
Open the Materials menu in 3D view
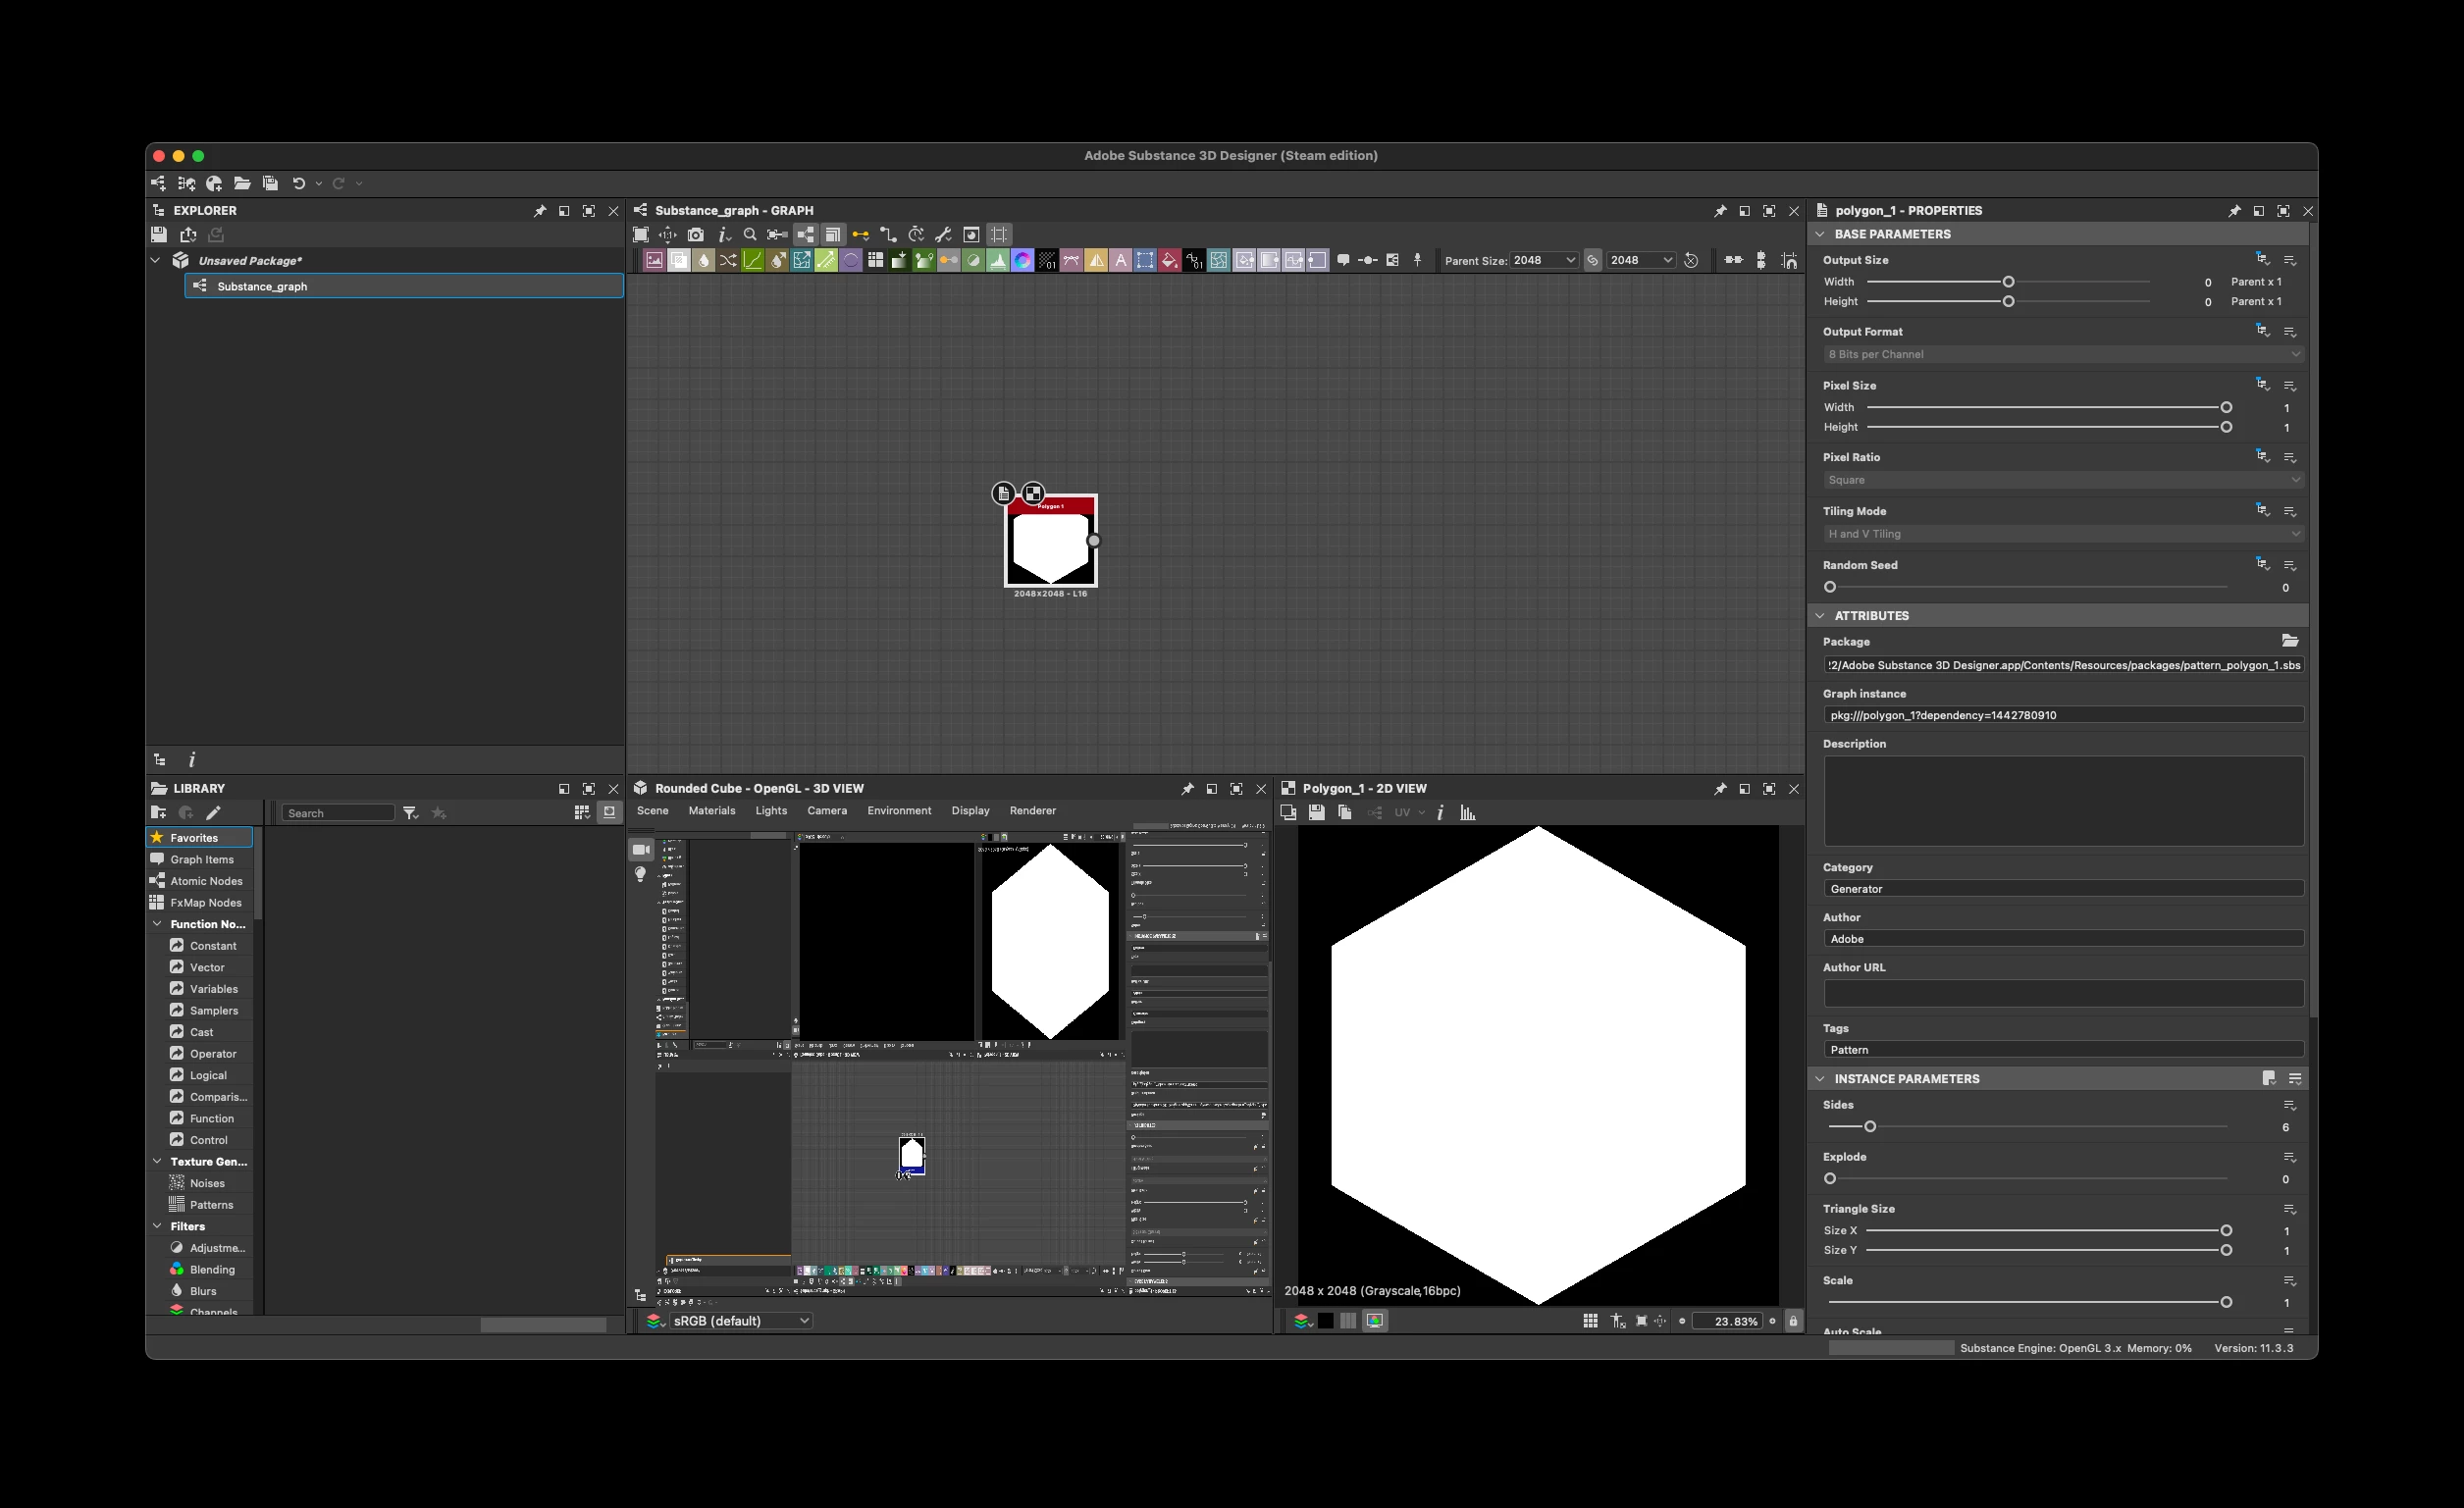coord(711,811)
